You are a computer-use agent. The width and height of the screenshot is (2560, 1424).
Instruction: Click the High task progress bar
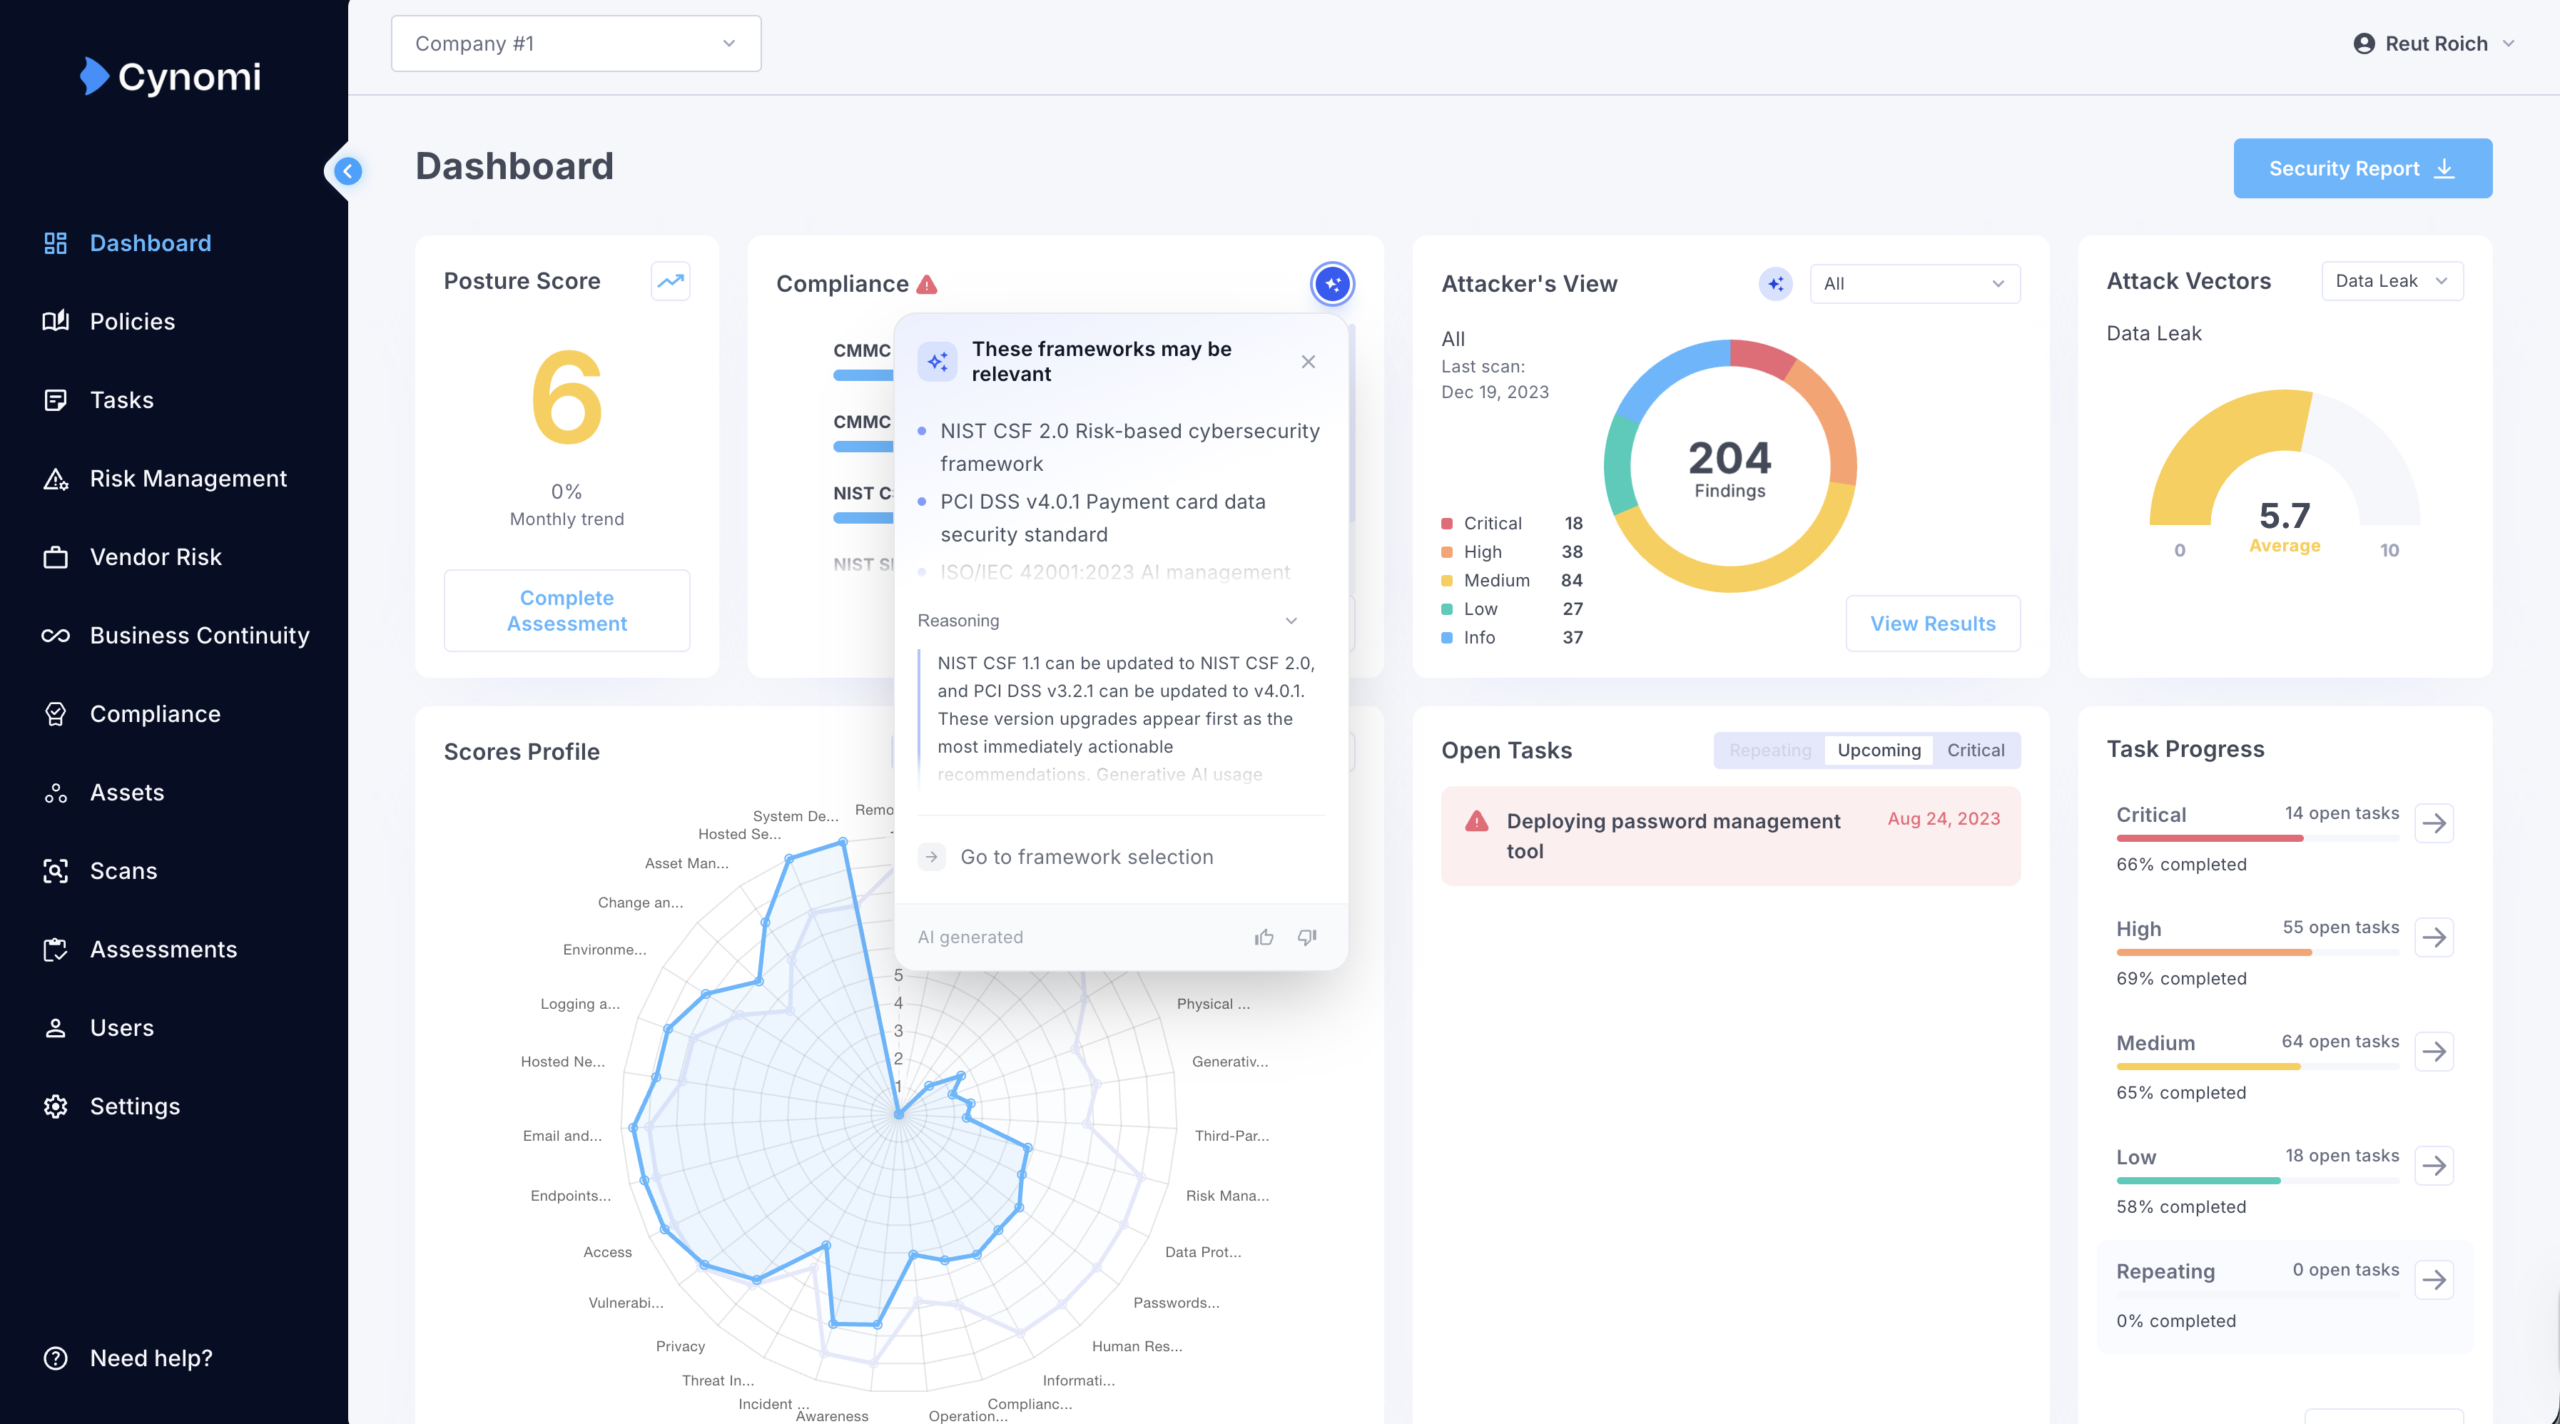point(2257,952)
